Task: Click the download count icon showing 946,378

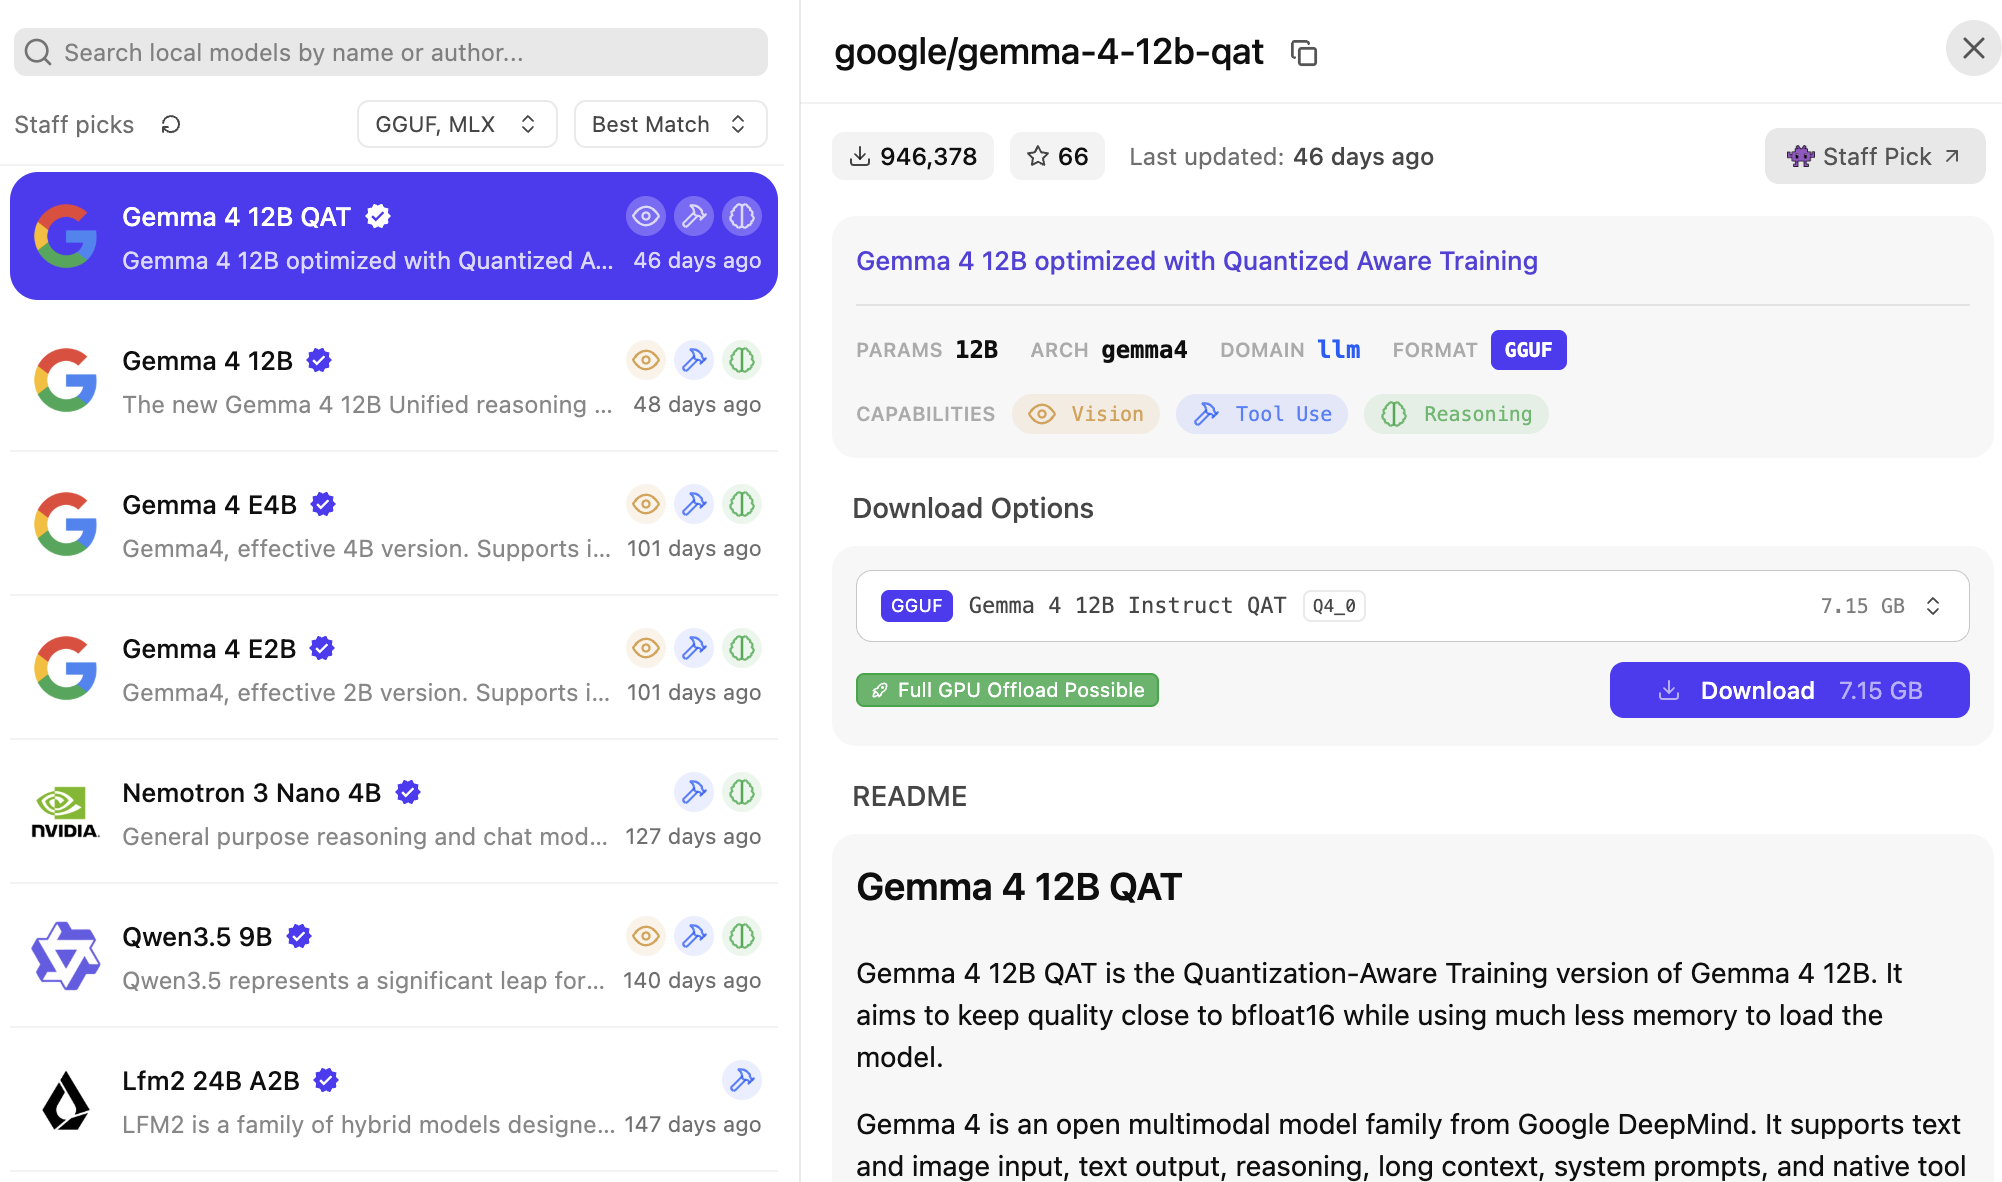Action: 859,156
